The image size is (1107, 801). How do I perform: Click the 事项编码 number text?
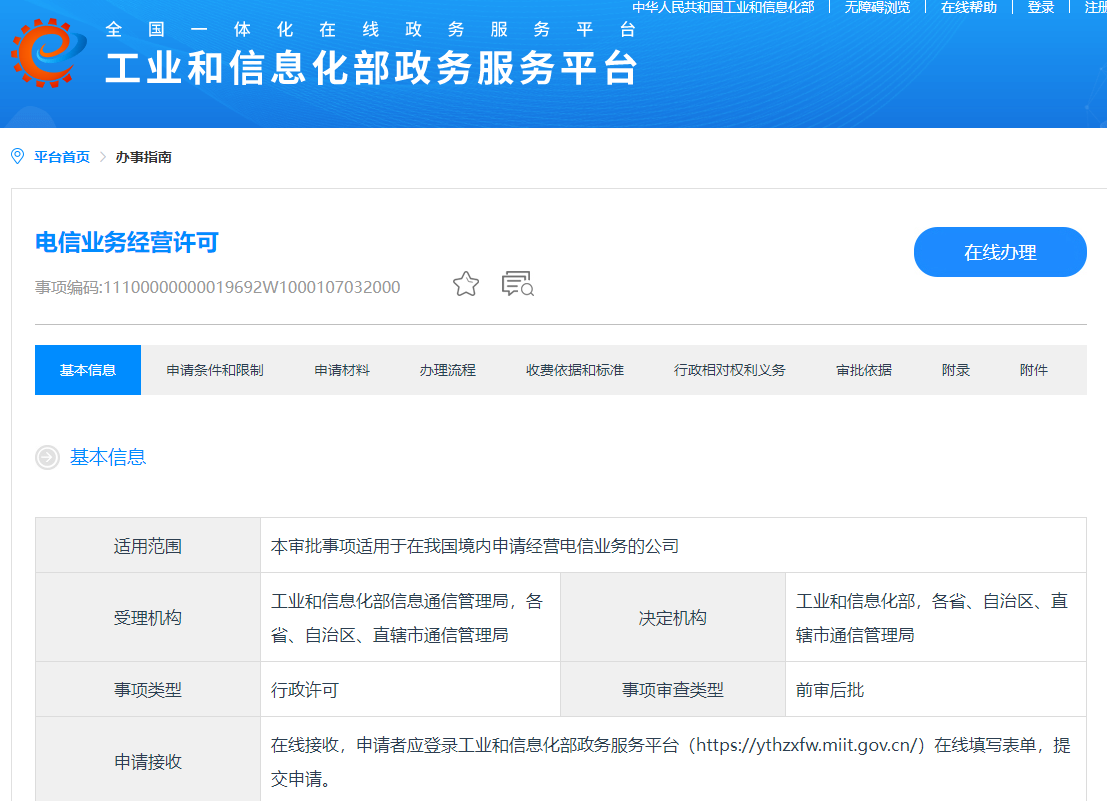point(217,287)
